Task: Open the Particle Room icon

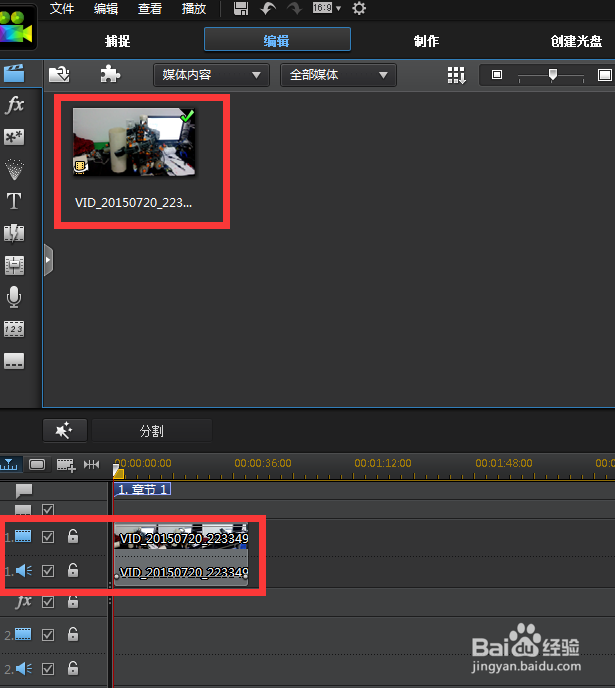Action: coord(14,169)
